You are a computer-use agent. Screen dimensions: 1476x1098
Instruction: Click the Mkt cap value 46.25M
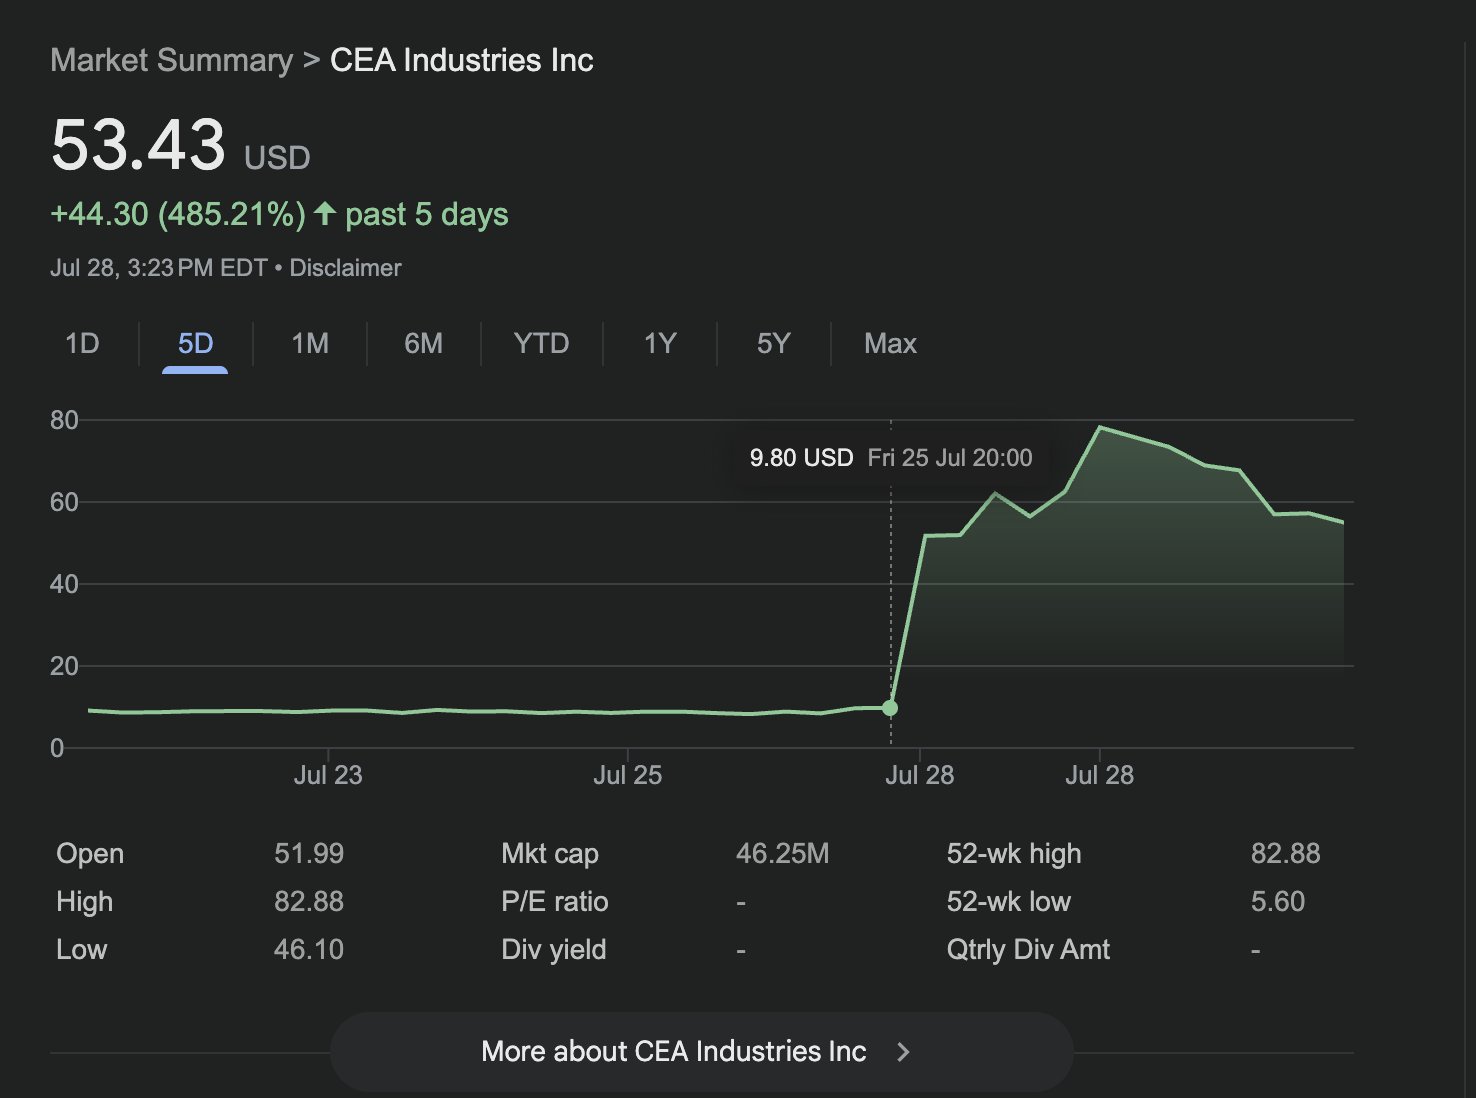click(782, 854)
